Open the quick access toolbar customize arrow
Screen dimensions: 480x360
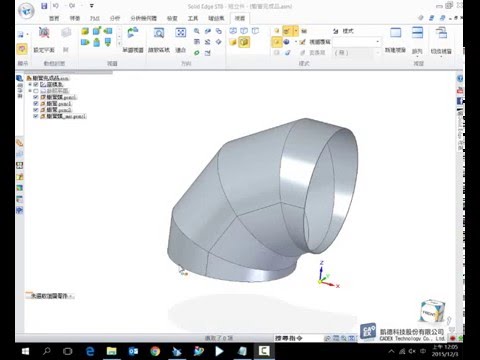[92, 6]
